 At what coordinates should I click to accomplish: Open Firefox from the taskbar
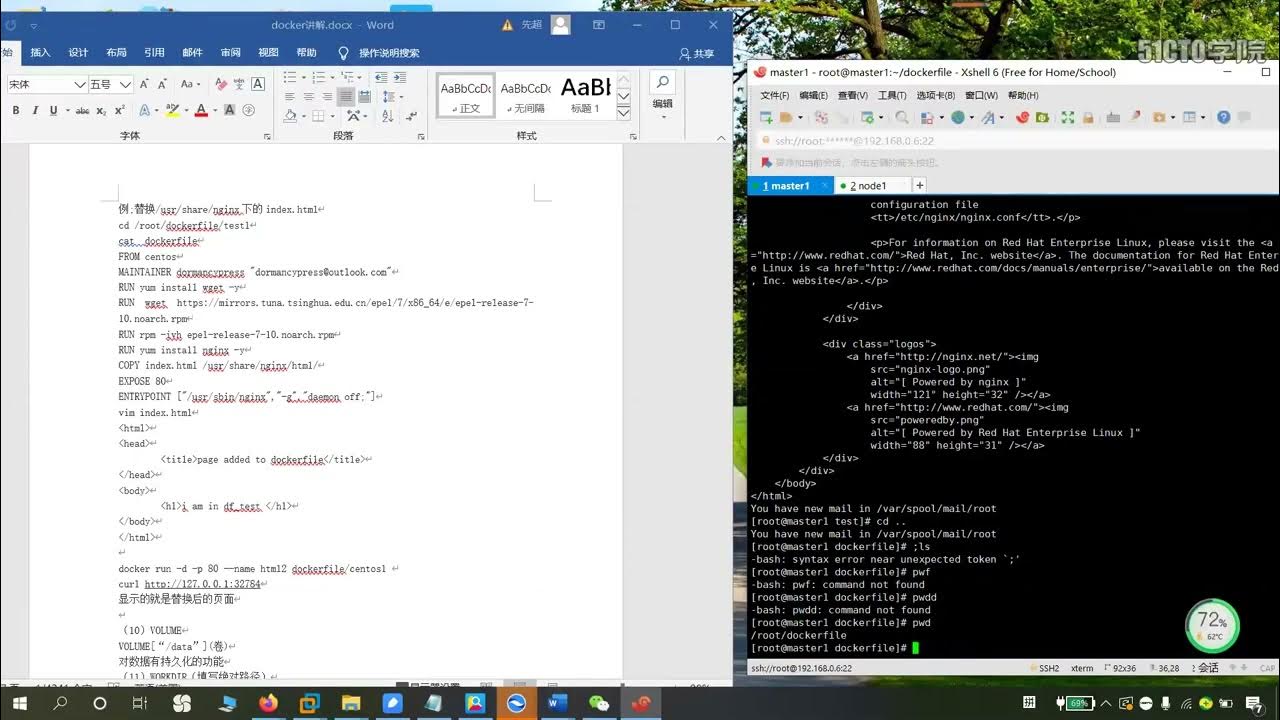(x=268, y=703)
